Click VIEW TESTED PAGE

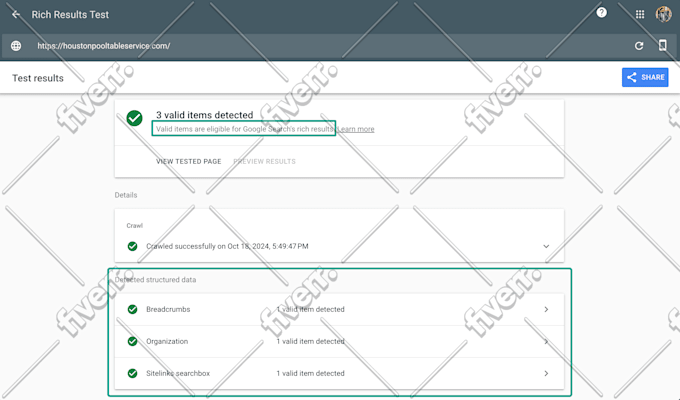tap(189, 161)
